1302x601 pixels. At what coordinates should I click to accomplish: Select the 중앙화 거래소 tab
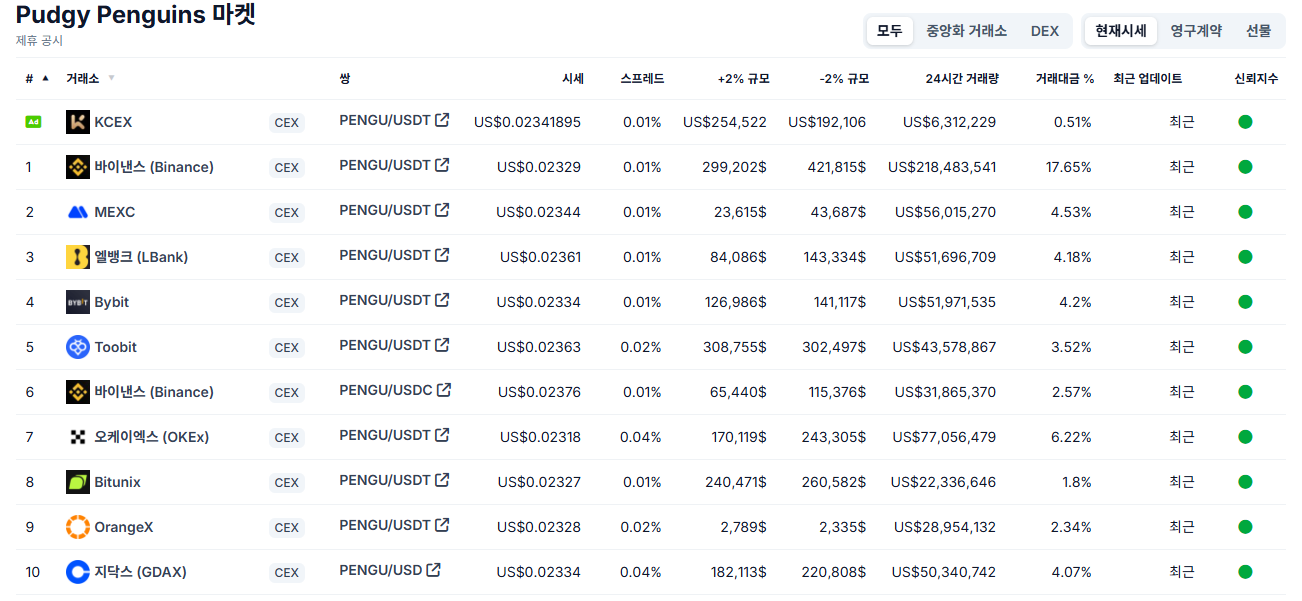[966, 31]
